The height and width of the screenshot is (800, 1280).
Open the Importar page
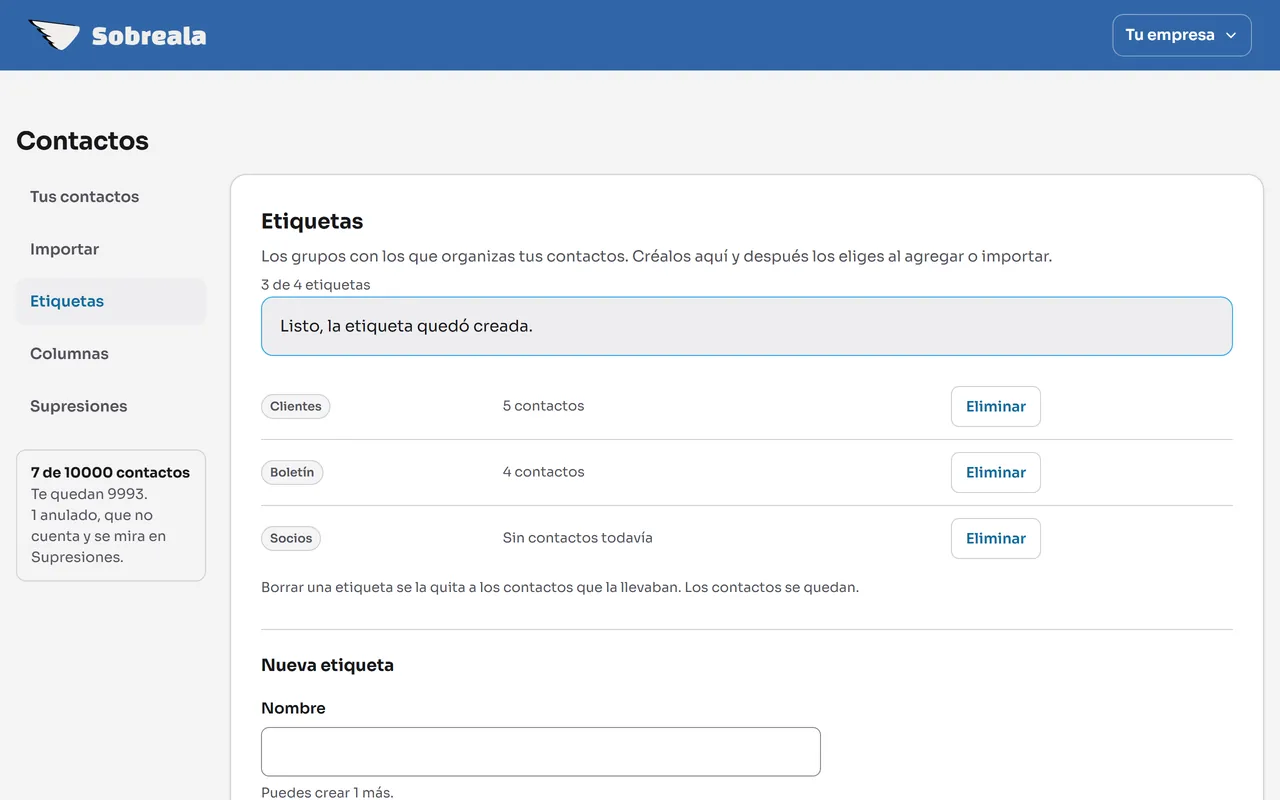tap(111, 249)
